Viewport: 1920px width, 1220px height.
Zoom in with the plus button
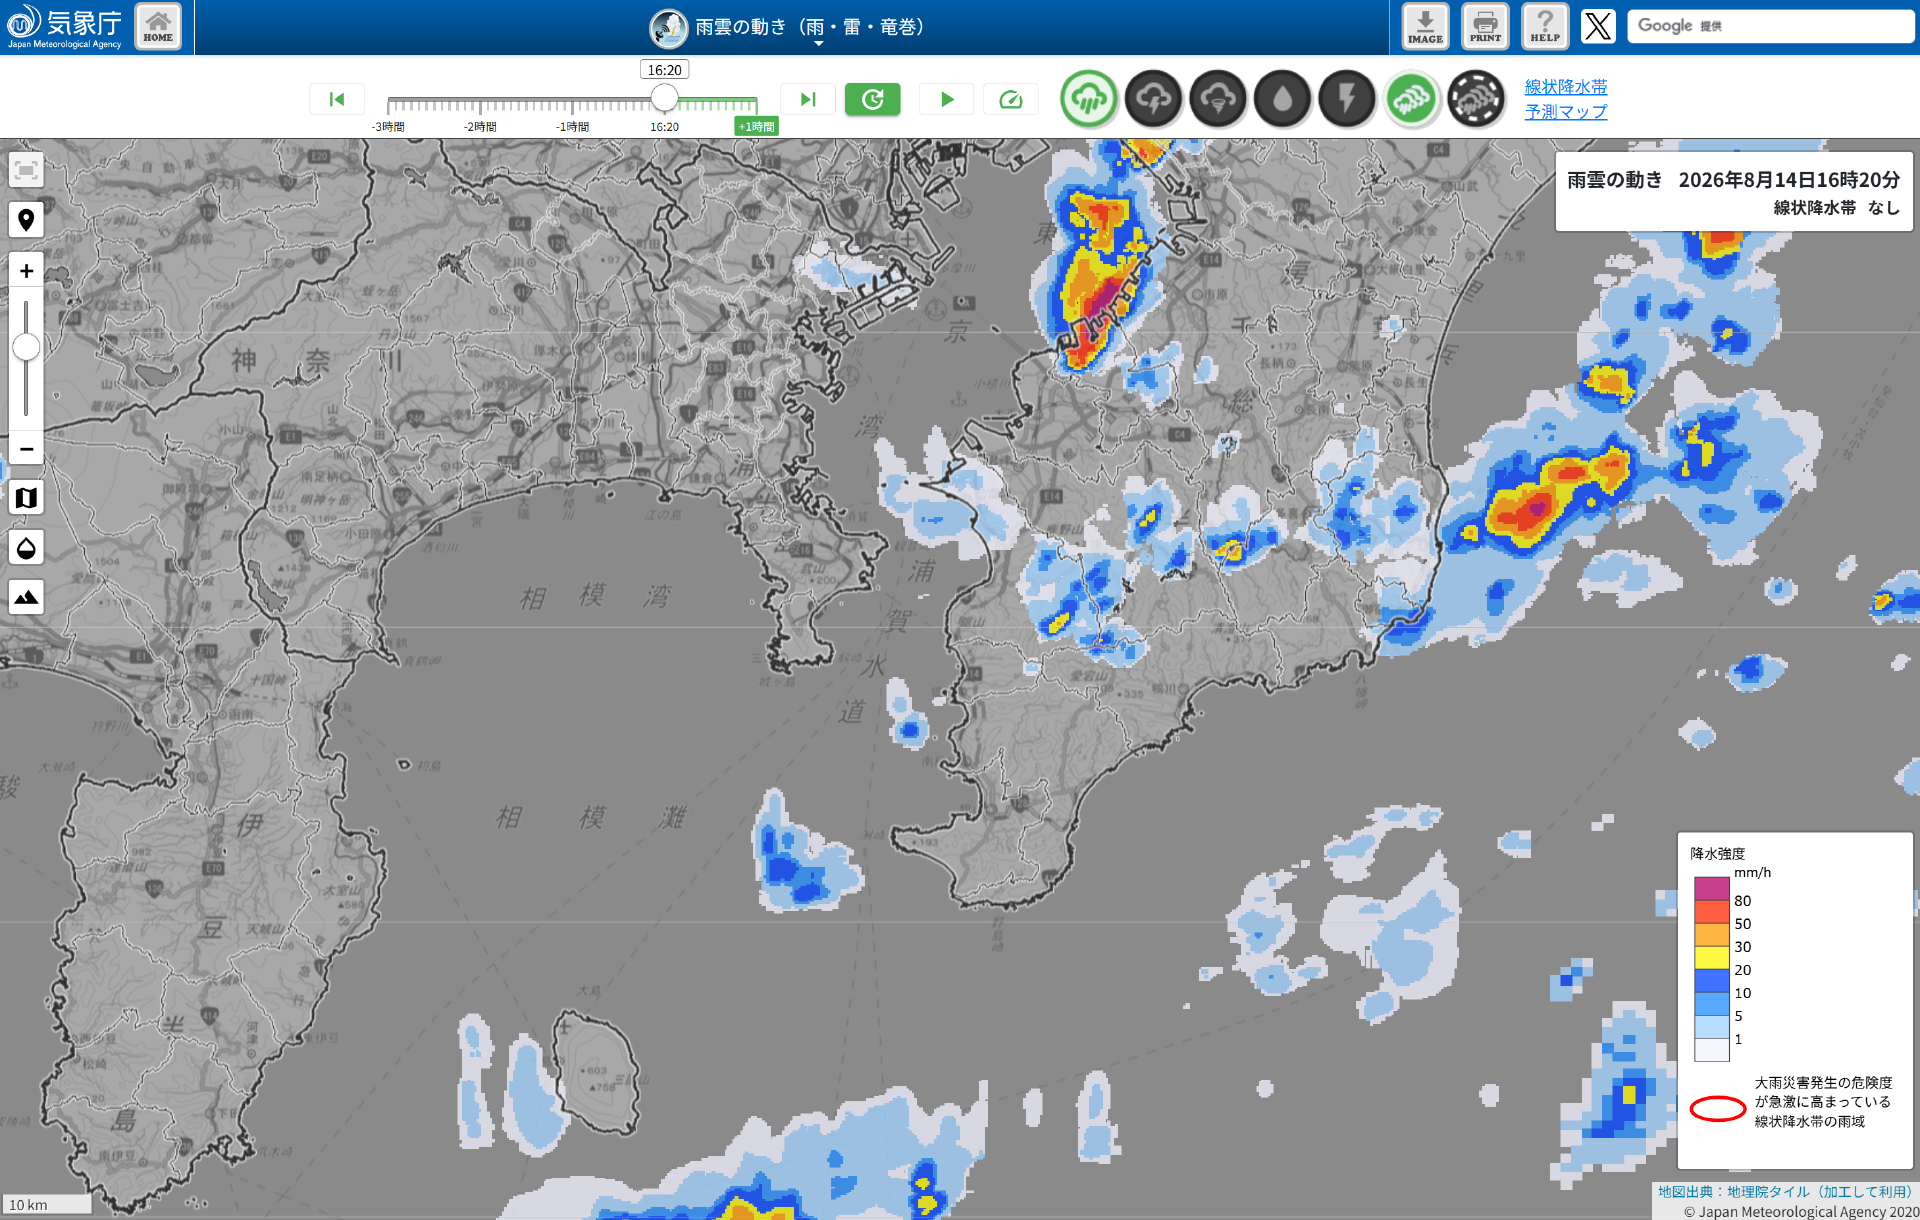(x=26, y=270)
